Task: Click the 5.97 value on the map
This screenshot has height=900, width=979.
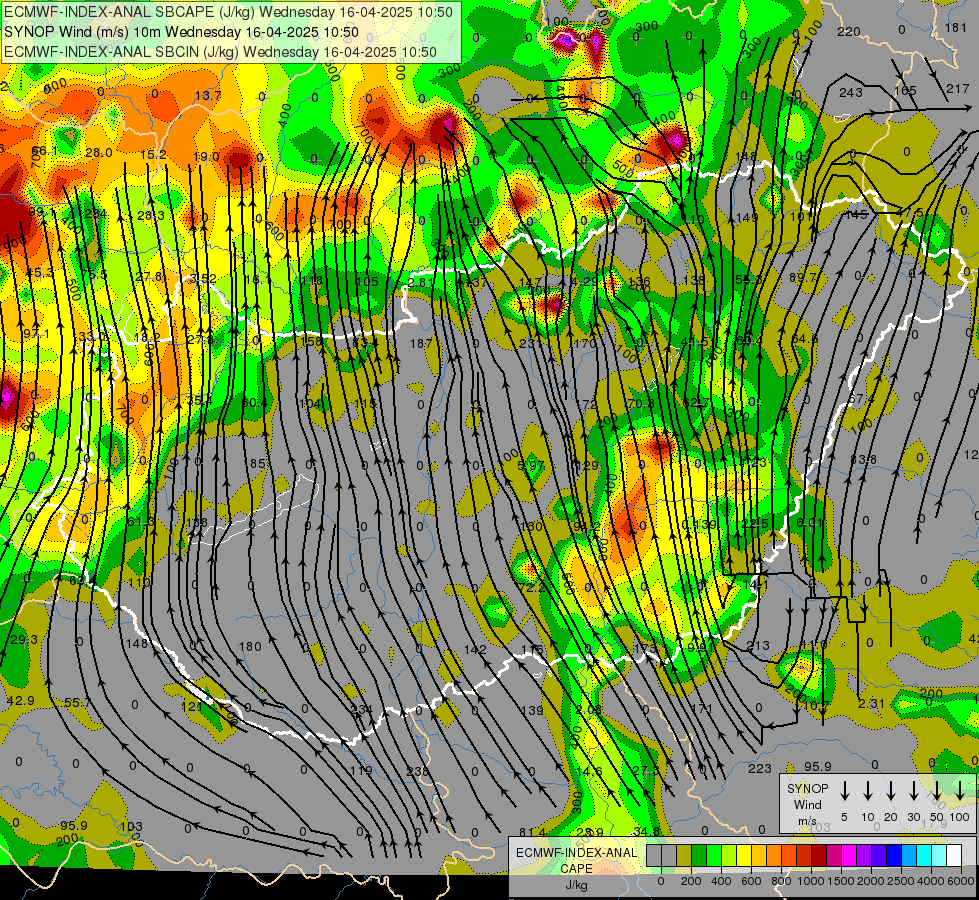Action: (531, 465)
